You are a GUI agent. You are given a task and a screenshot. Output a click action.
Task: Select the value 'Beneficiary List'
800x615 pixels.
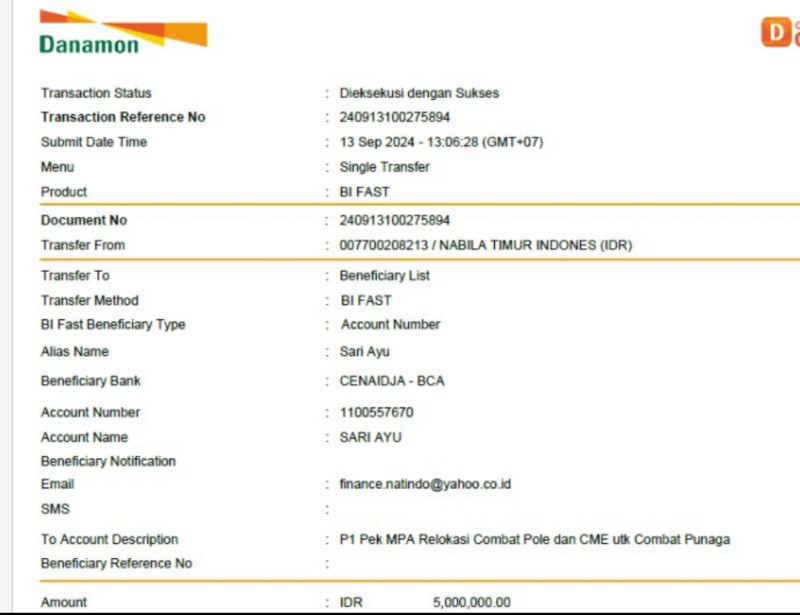385,276
